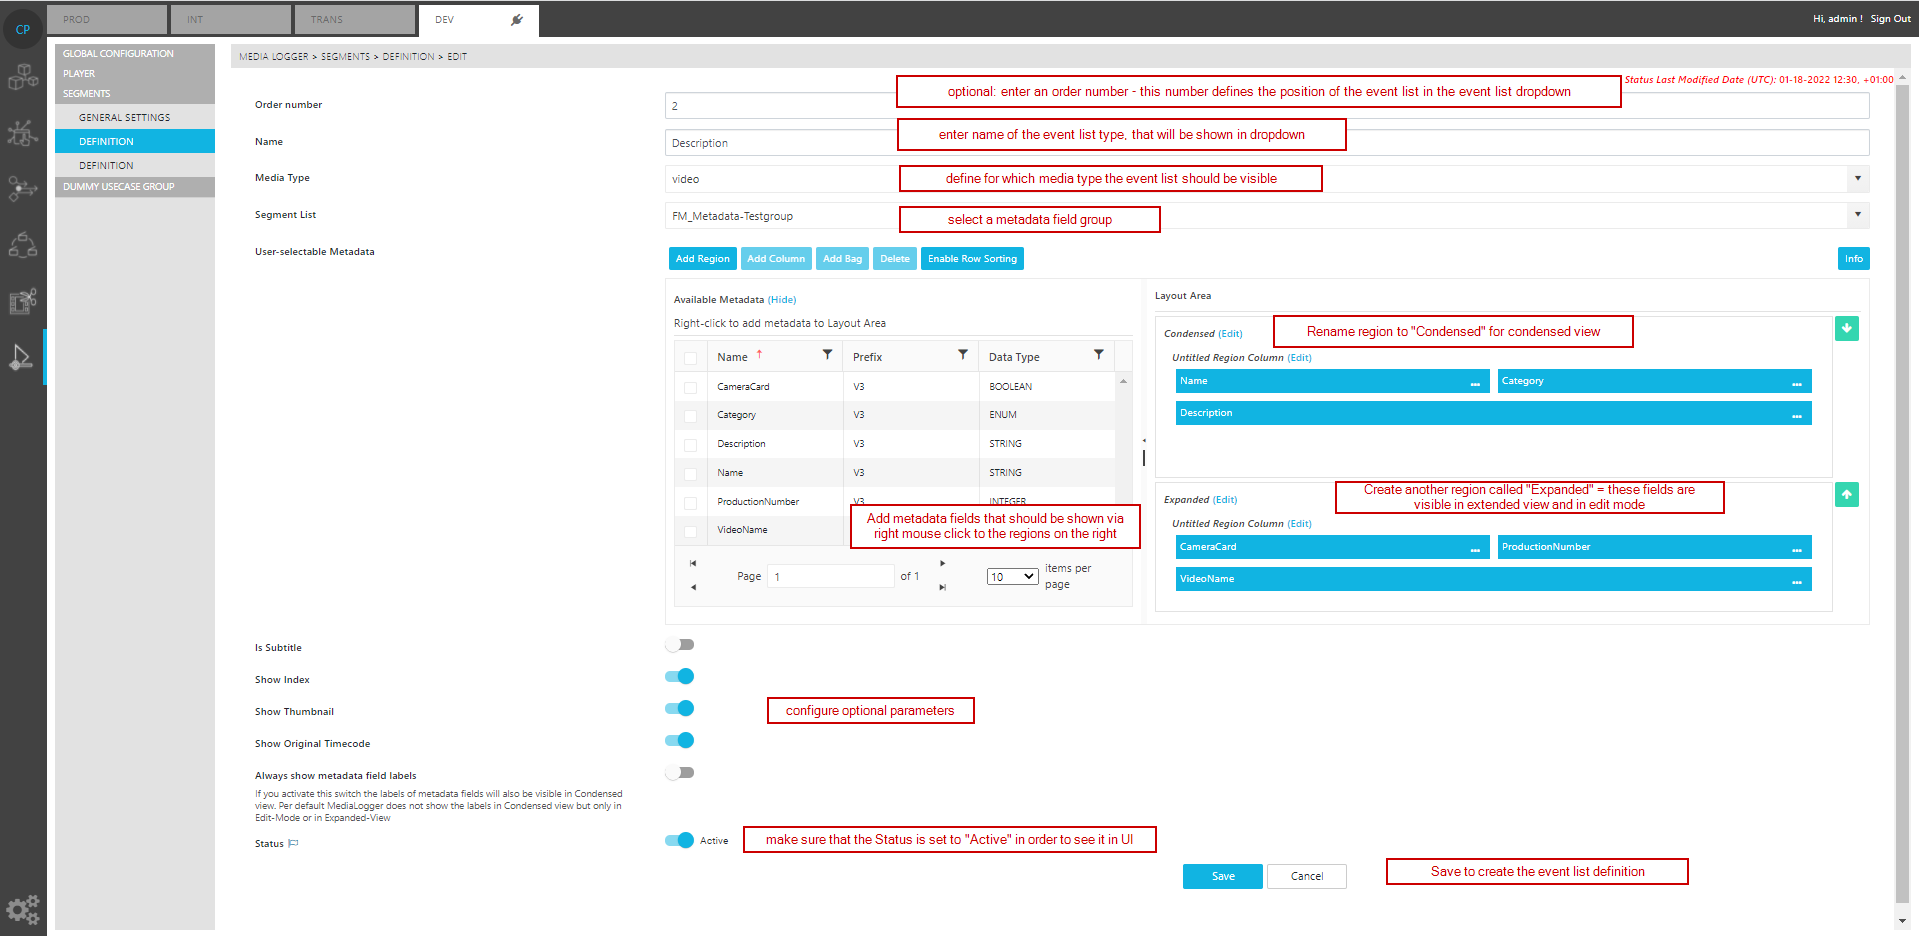Enable the Is Subtitle toggle
Screen dimensions: 1919x936
click(x=680, y=645)
